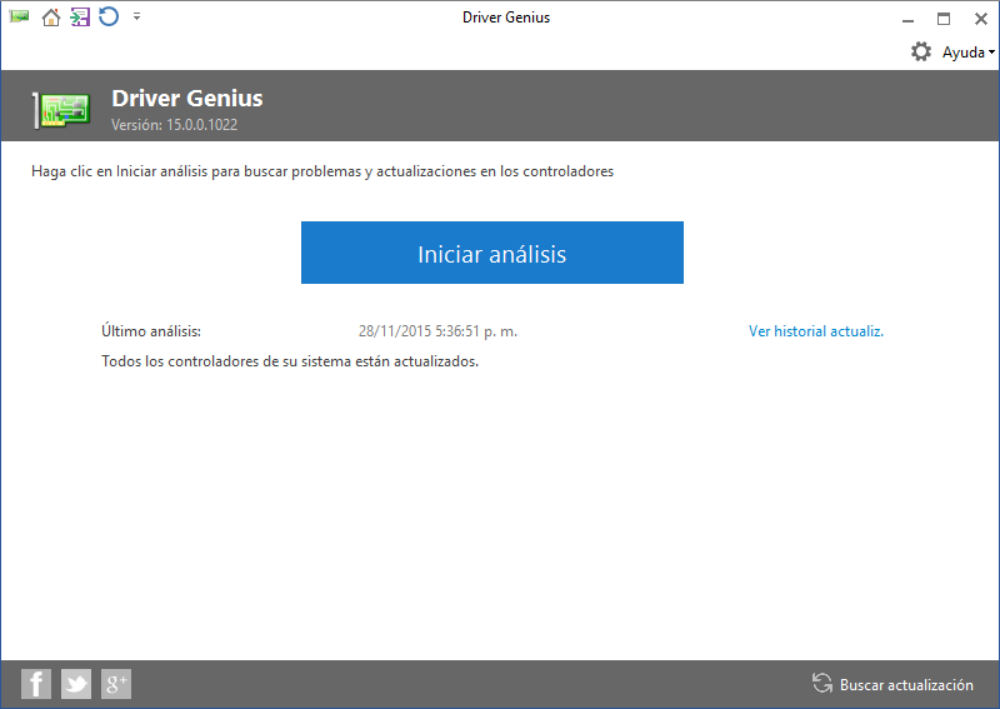This screenshot has width=1000, height=709.
Task: Click the Buscar actualización refresh icon
Action: 822,683
